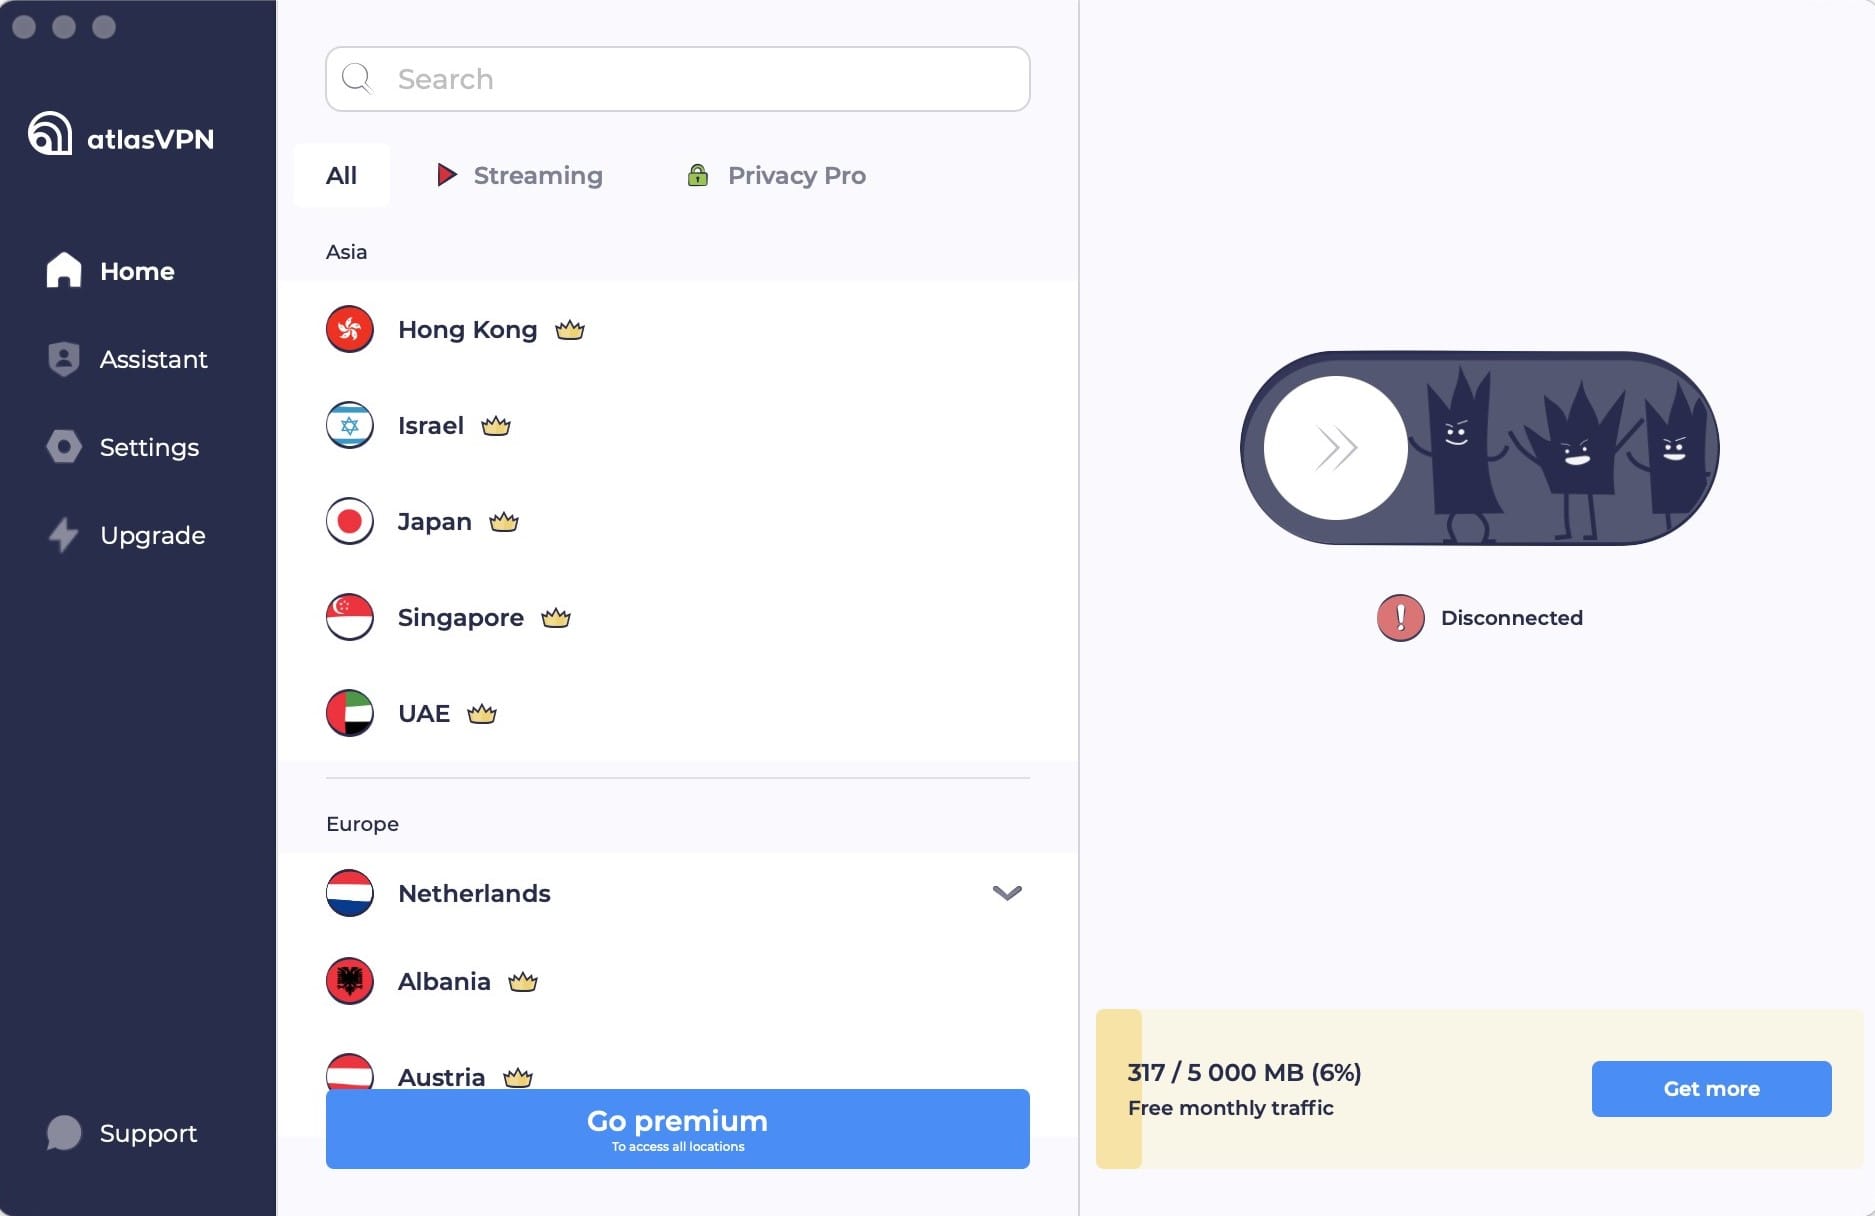Screen dimensions: 1875x1216
Task: Switch to the Privacy Pro tab
Action: point(777,175)
